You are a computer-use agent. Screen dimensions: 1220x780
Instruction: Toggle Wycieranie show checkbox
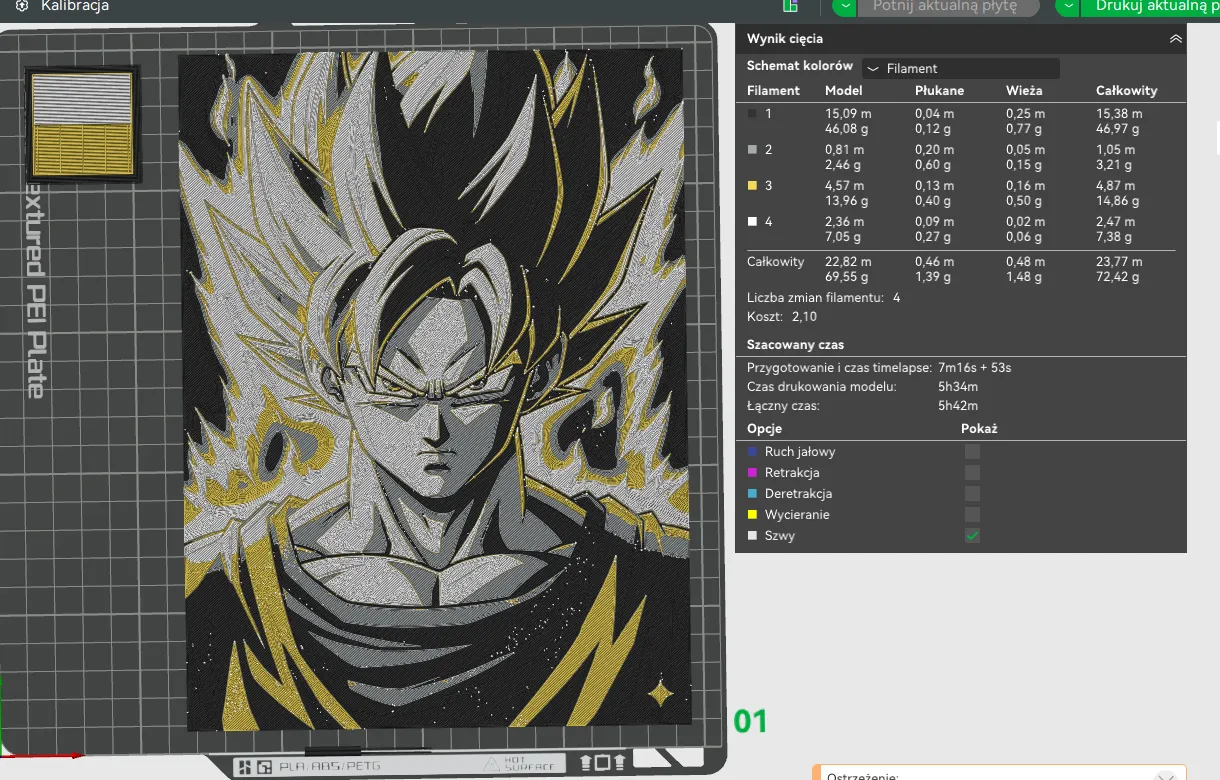click(972, 515)
